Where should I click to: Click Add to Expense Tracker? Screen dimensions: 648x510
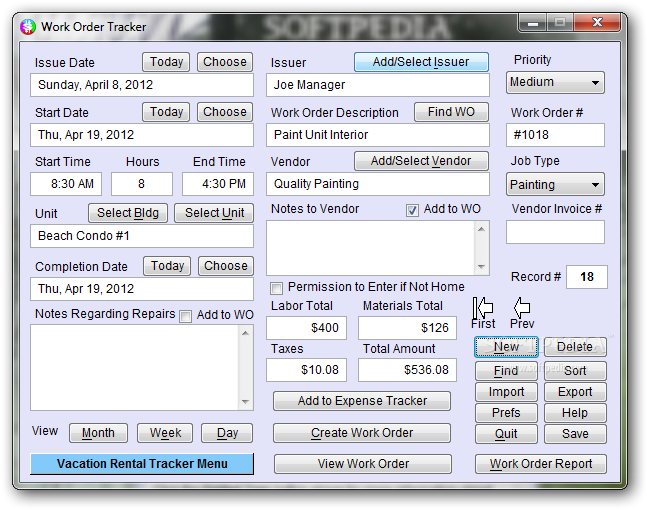coord(362,401)
